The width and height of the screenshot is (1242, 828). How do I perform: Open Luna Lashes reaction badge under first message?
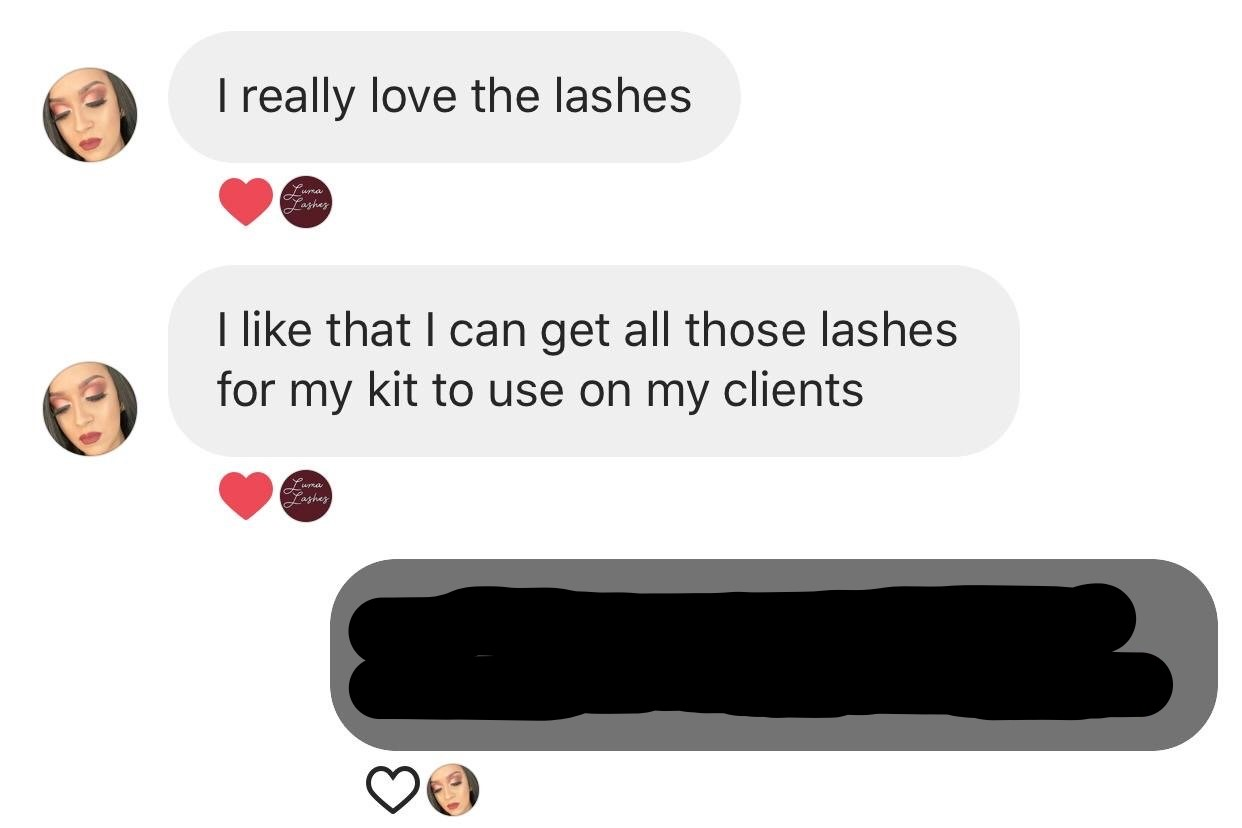(x=305, y=203)
